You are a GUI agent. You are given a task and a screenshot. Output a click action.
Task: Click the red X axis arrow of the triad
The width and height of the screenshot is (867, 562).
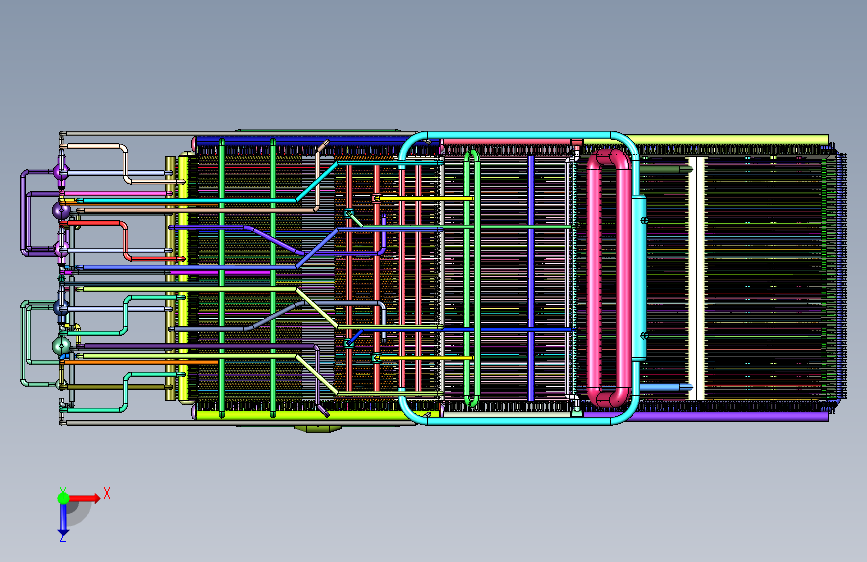tap(84, 498)
